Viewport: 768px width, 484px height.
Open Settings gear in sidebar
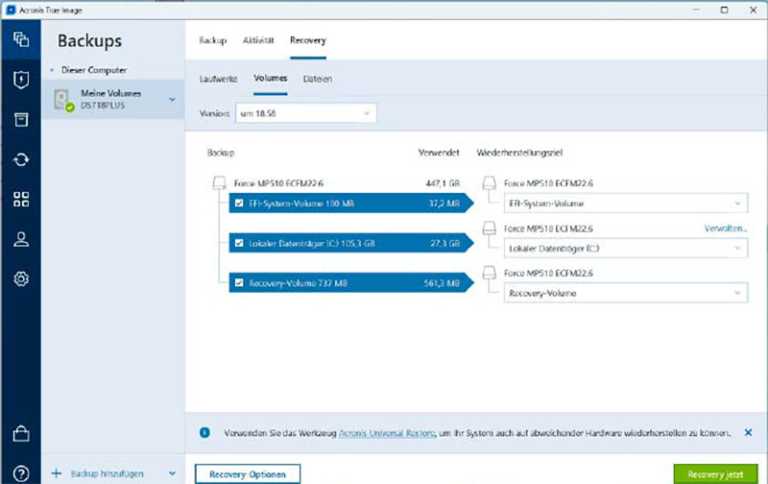pyautogui.click(x=21, y=279)
